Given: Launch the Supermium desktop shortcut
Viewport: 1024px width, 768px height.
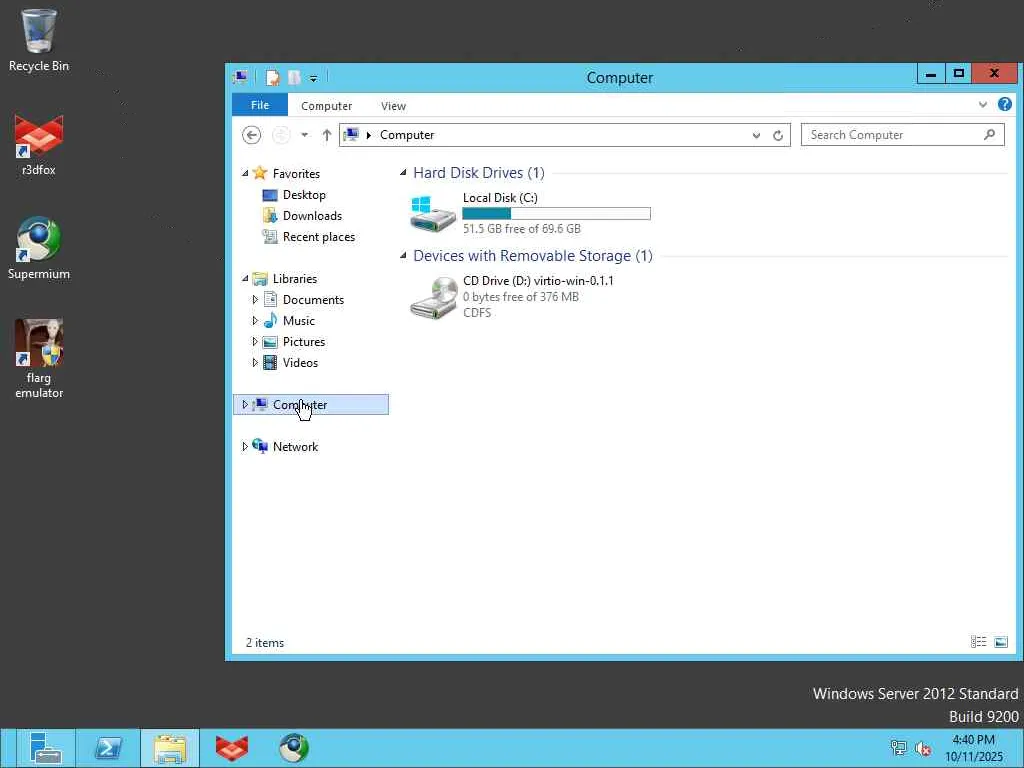Looking at the screenshot, I should click(x=39, y=248).
